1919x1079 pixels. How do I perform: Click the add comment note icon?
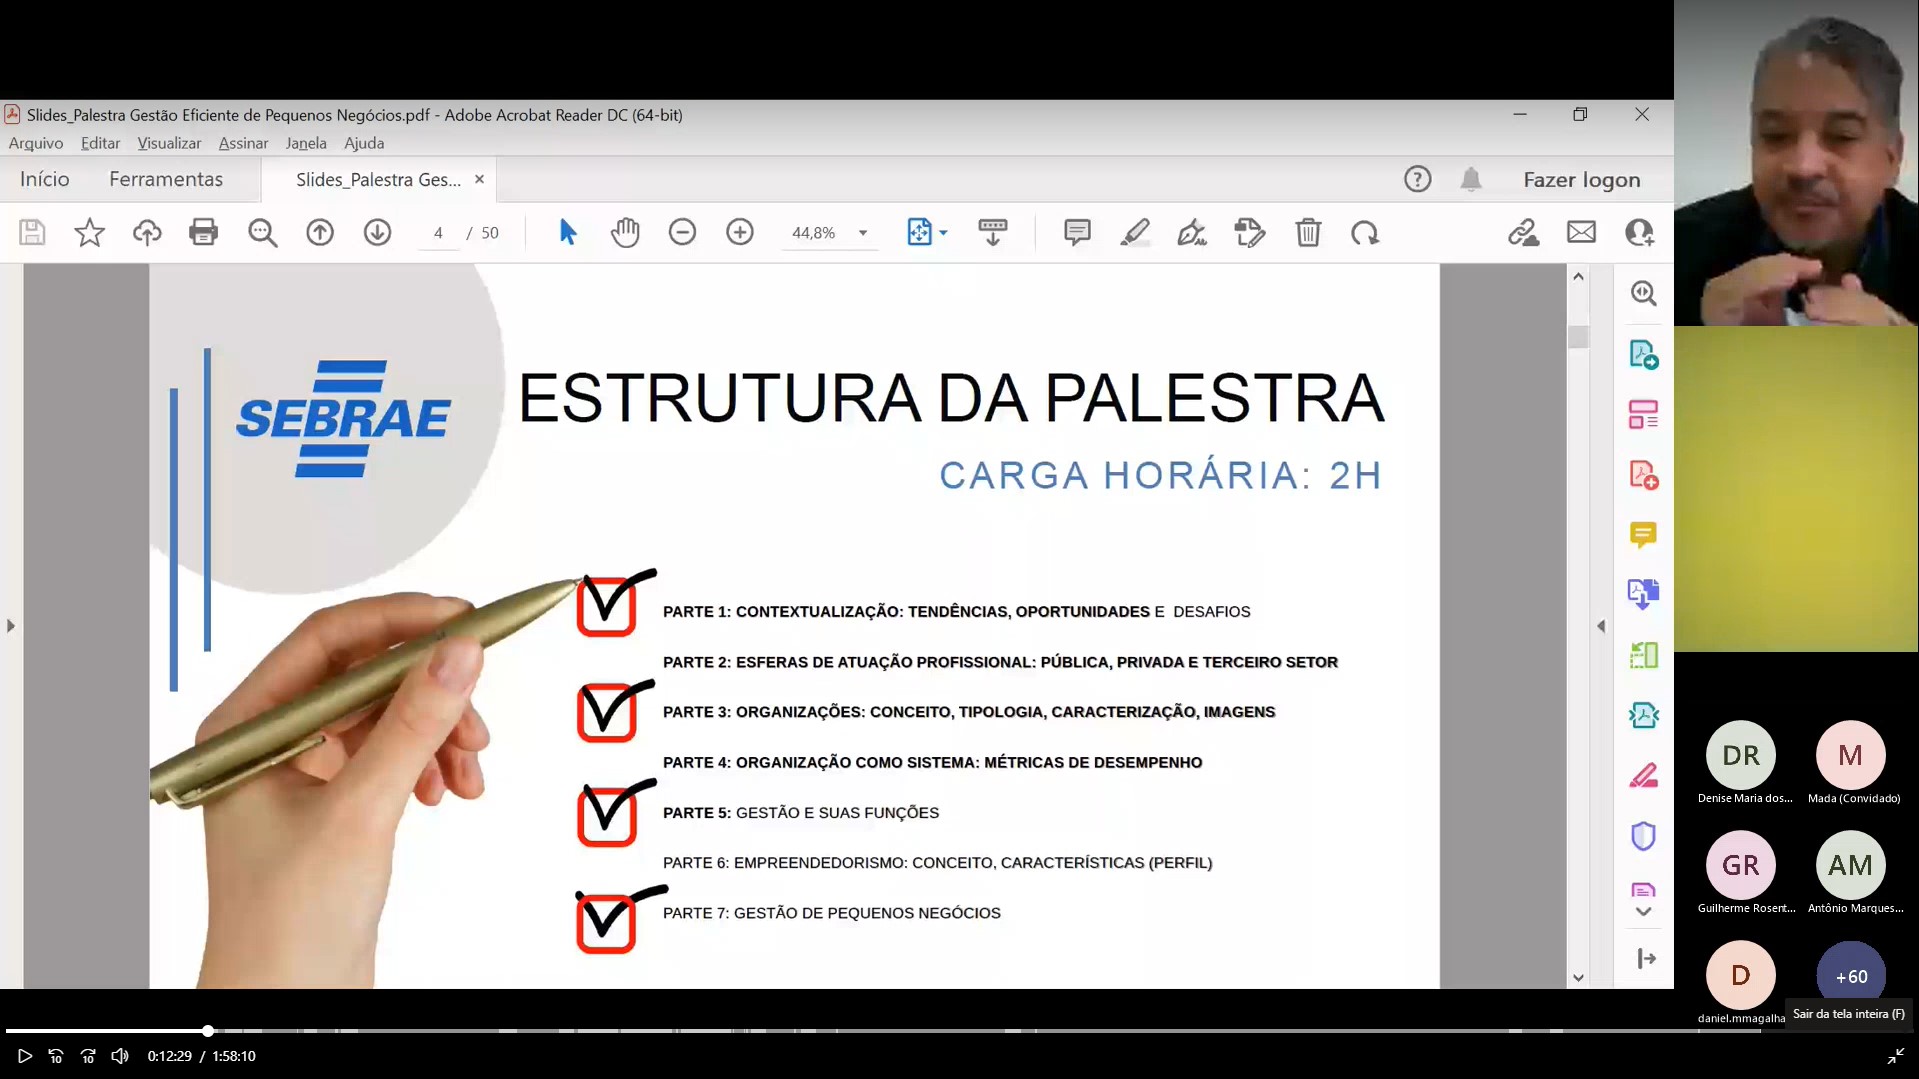(1077, 233)
